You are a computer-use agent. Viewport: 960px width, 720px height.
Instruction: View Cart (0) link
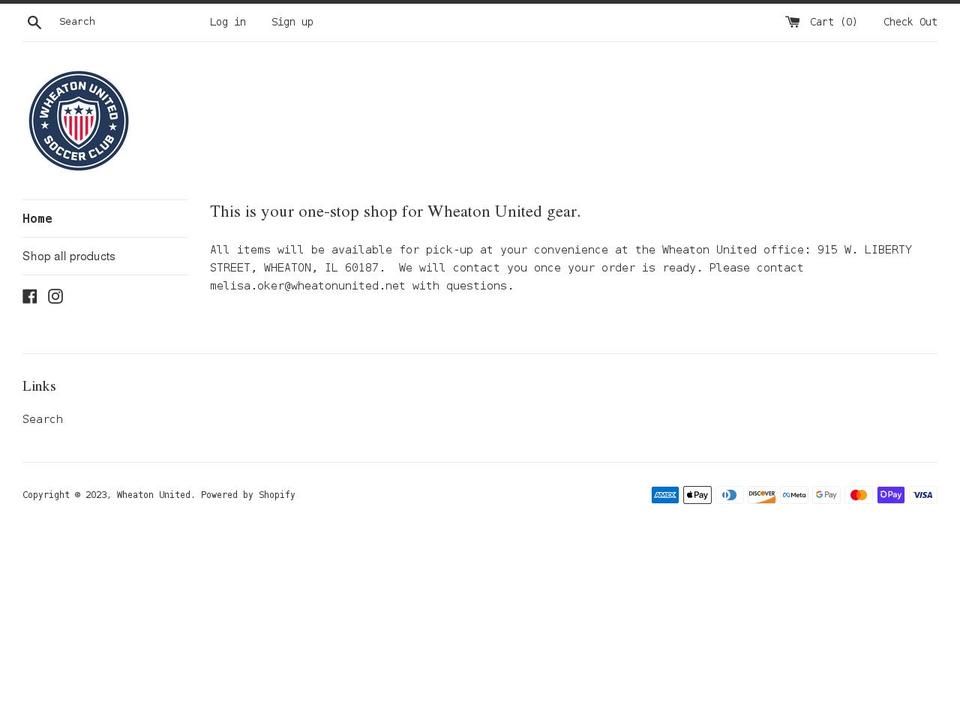833,22
